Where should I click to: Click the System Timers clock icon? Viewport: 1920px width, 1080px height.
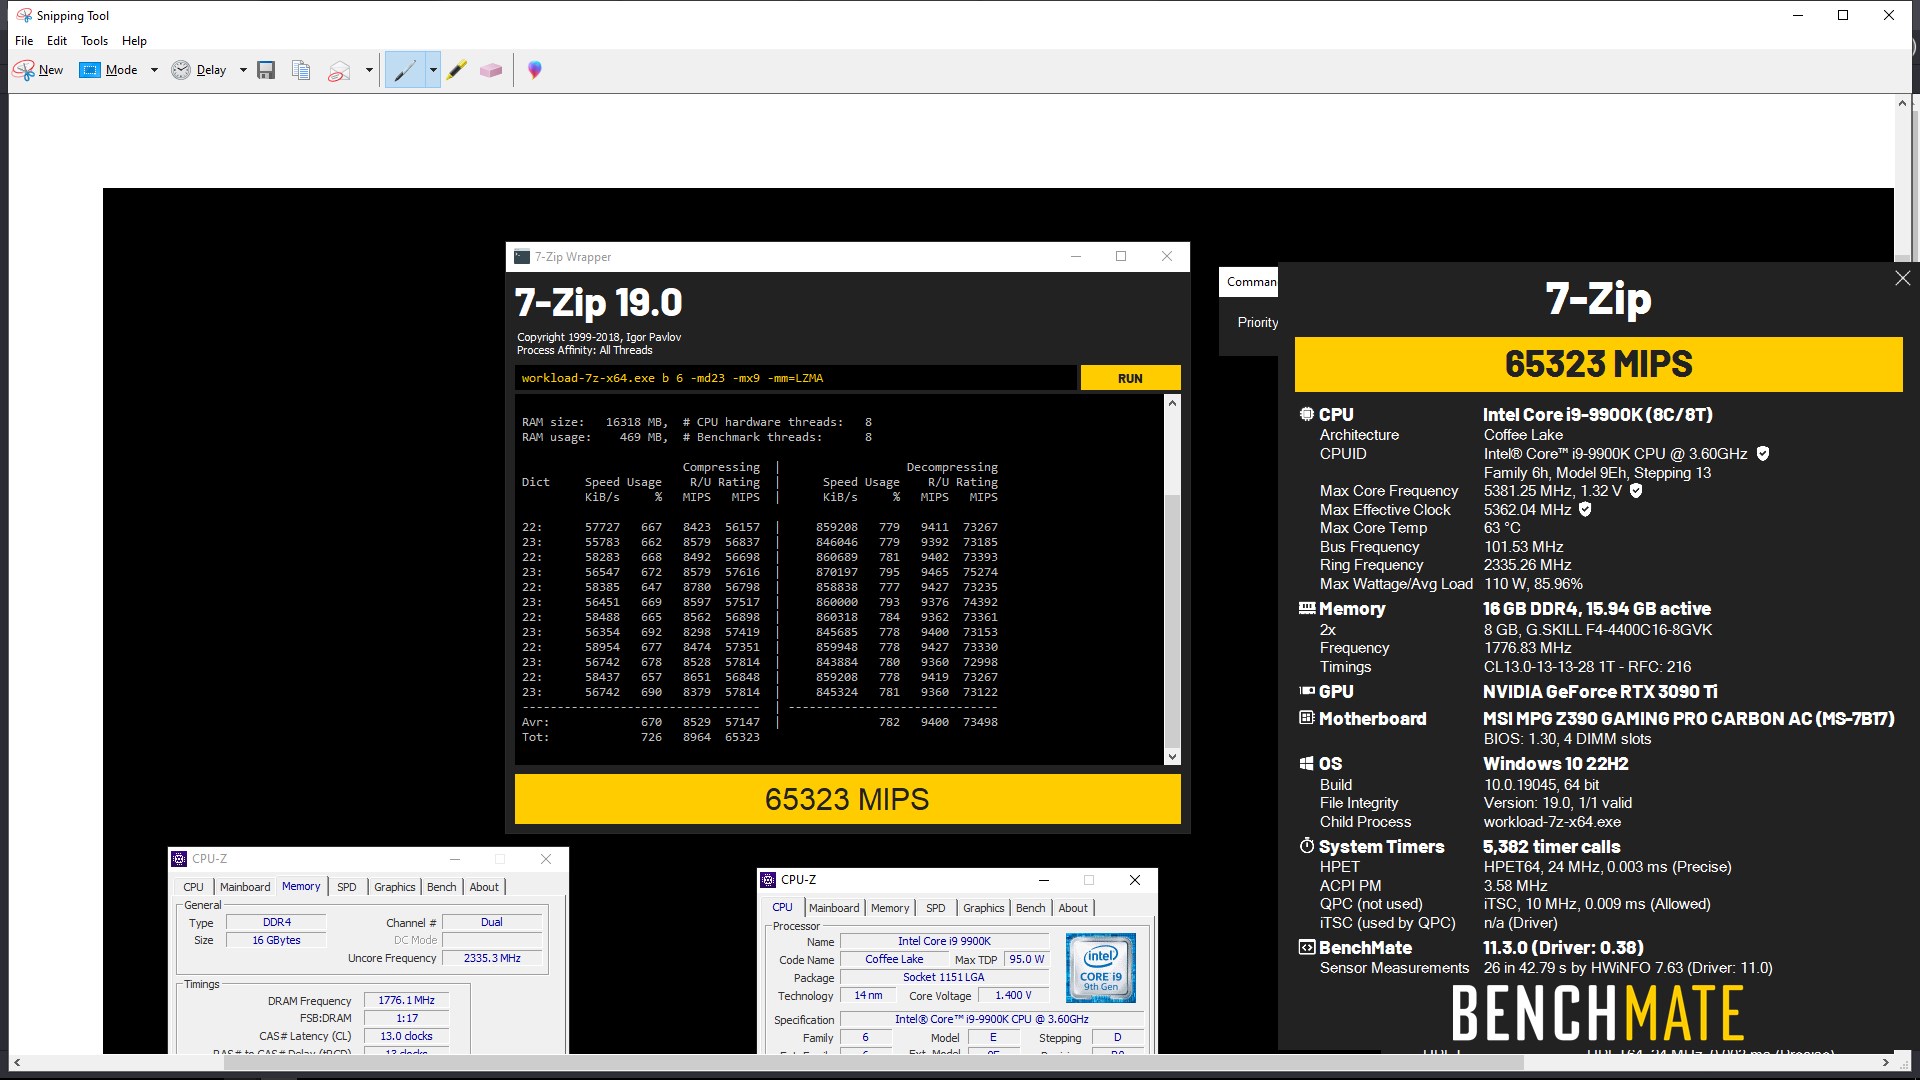tap(1306, 846)
